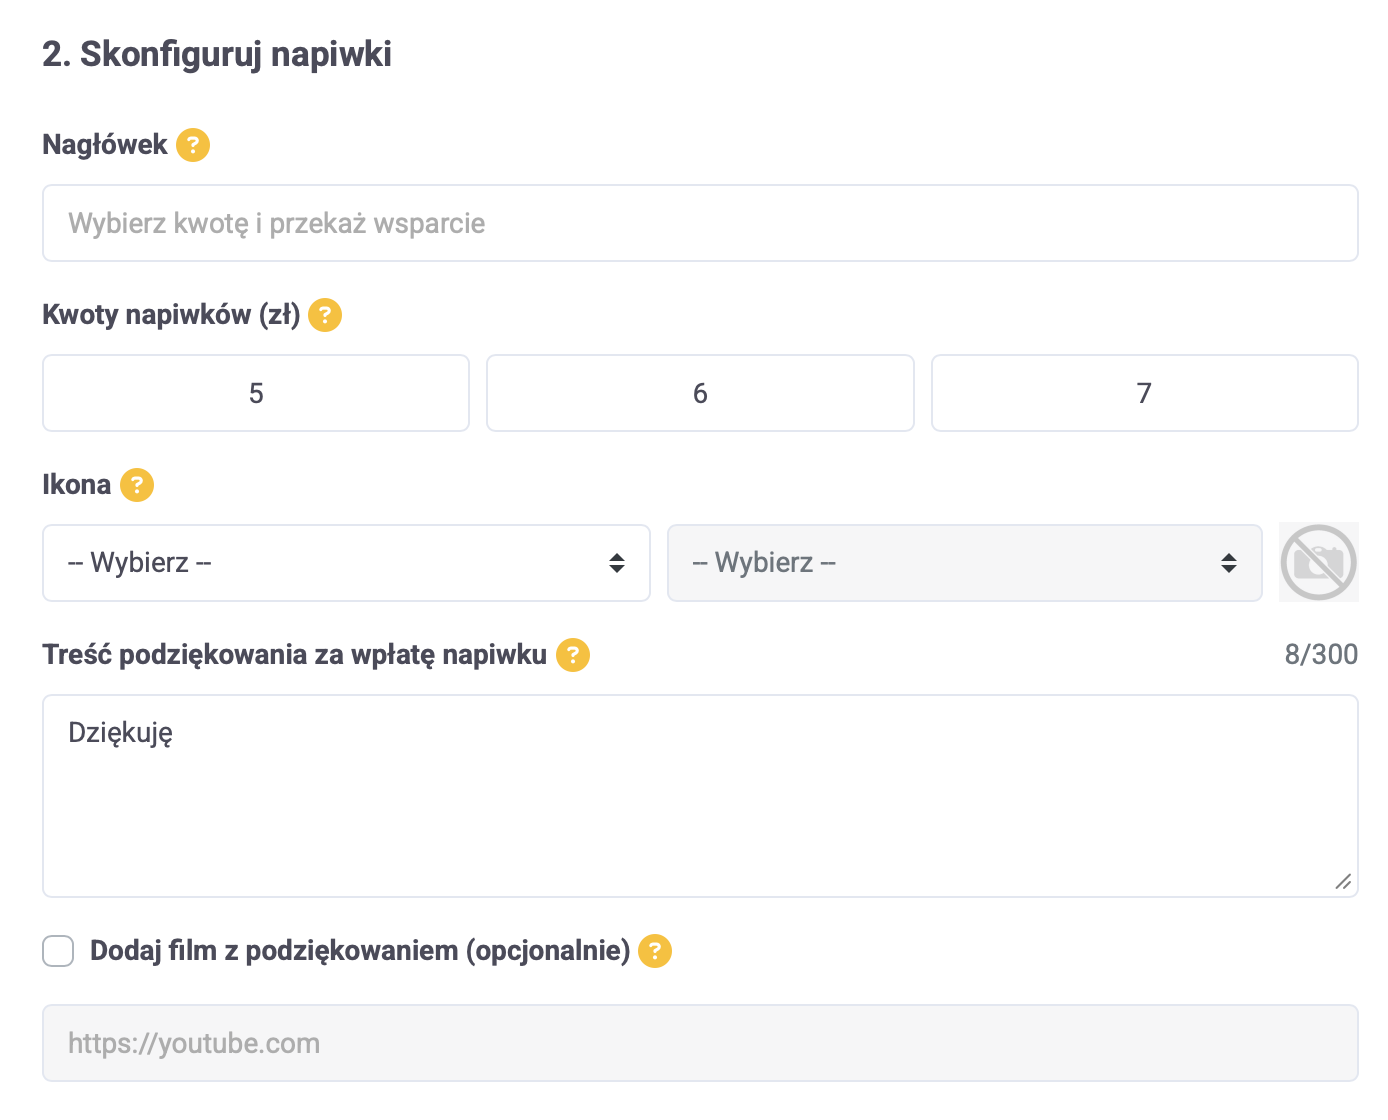Enable the Dodaj film z podziękowaniem checkbox
Image resolution: width=1388 pixels, height=1120 pixels.
(x=58, y=951)
